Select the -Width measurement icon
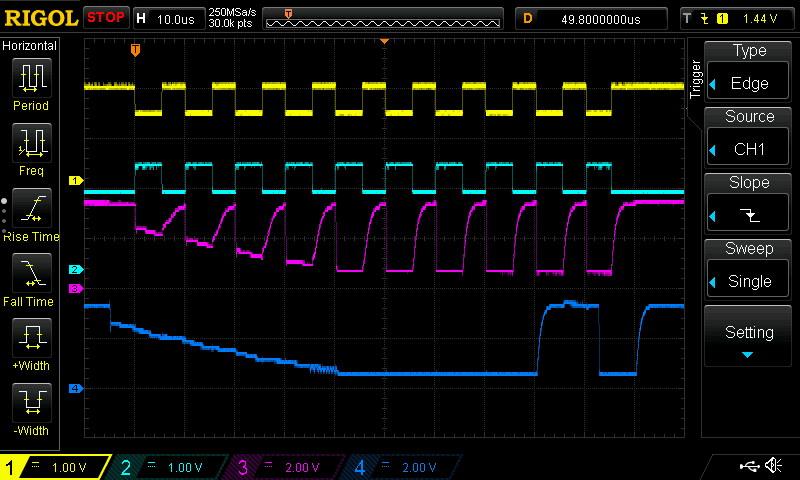Viewport: 800px width, 480px height. pyautogui.click(x=32, y=402)
